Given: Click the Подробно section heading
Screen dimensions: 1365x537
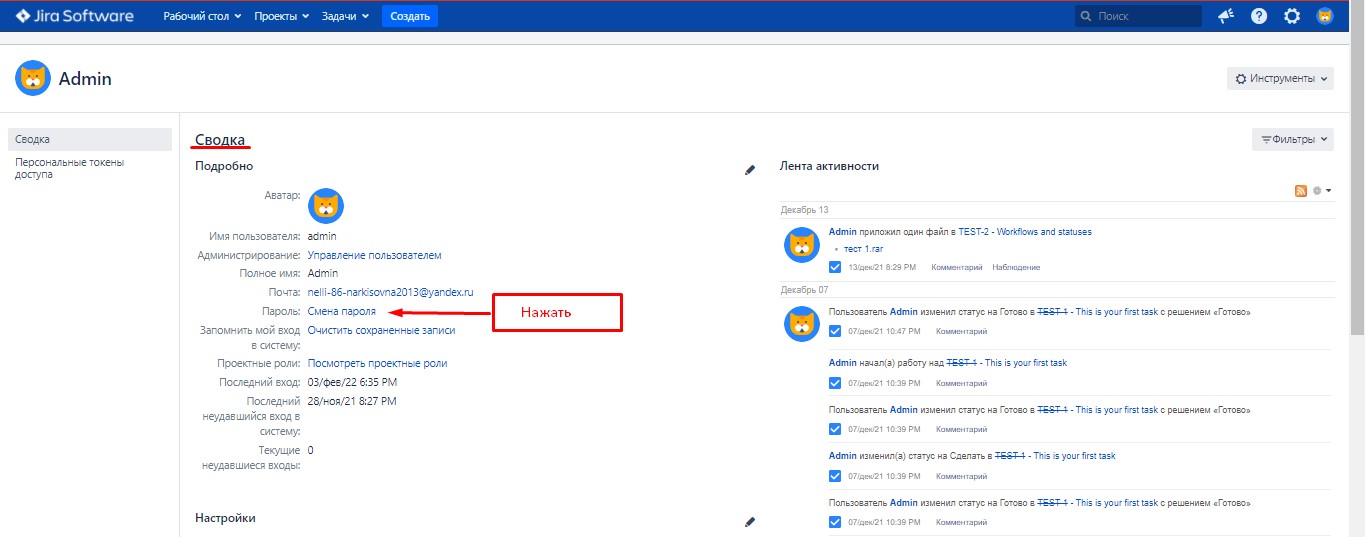Looking at the screenshot, I should (224, 166).
